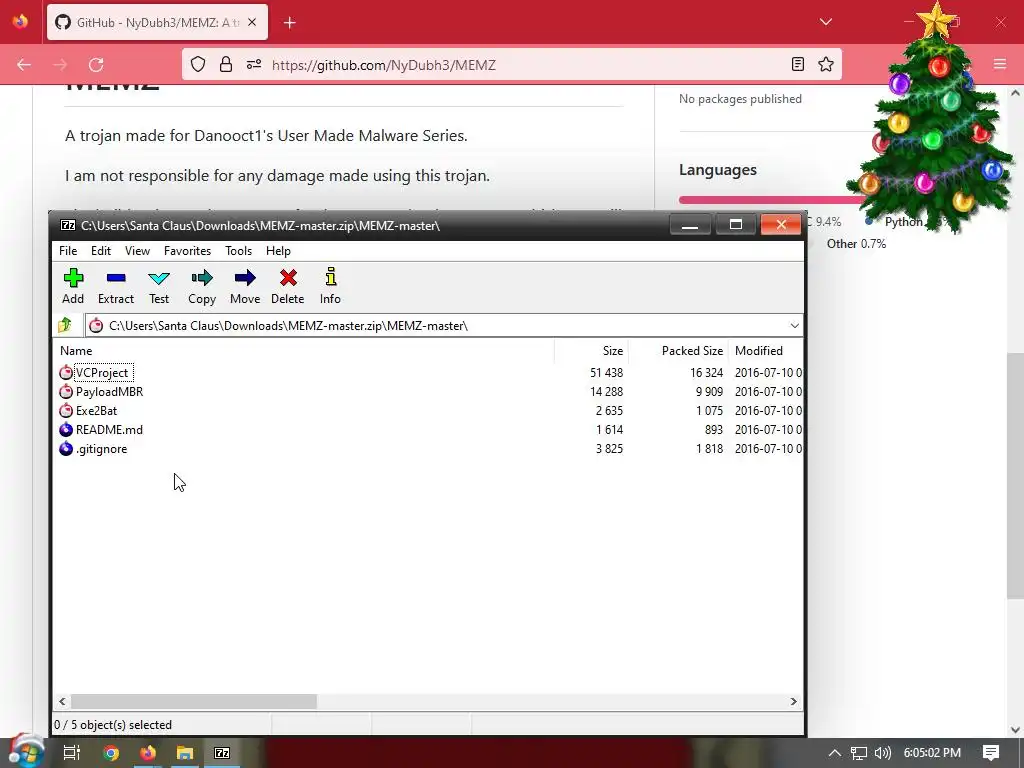This screenshot has height=768, width=1024.
Task: Run the Test archive toolbar button
Action: 159,286
